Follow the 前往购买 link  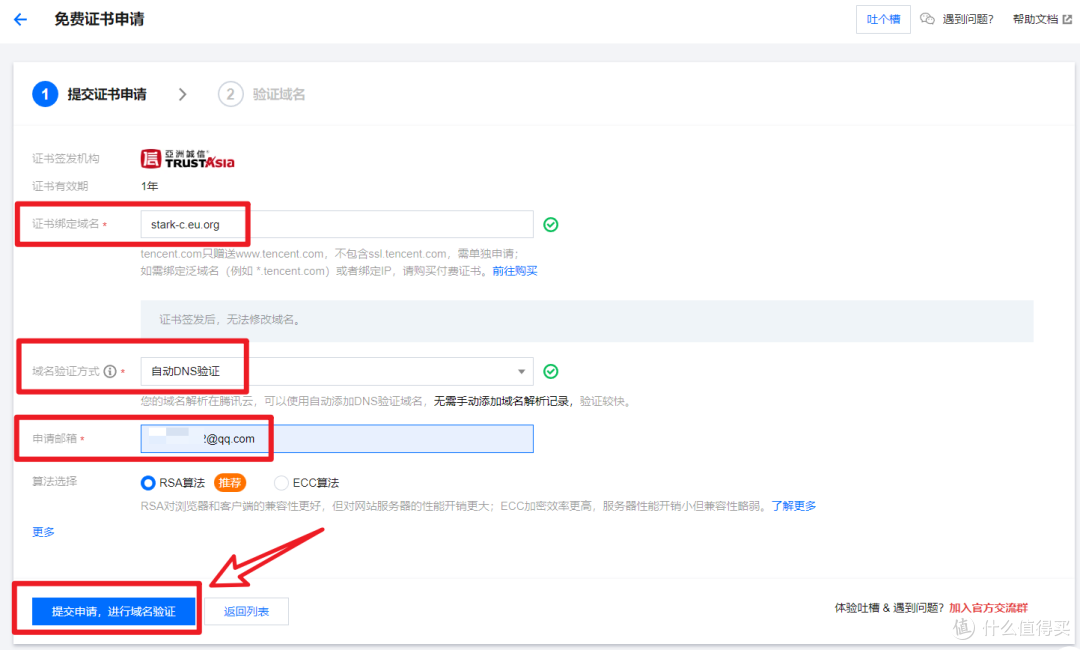[x=515, y=271]
